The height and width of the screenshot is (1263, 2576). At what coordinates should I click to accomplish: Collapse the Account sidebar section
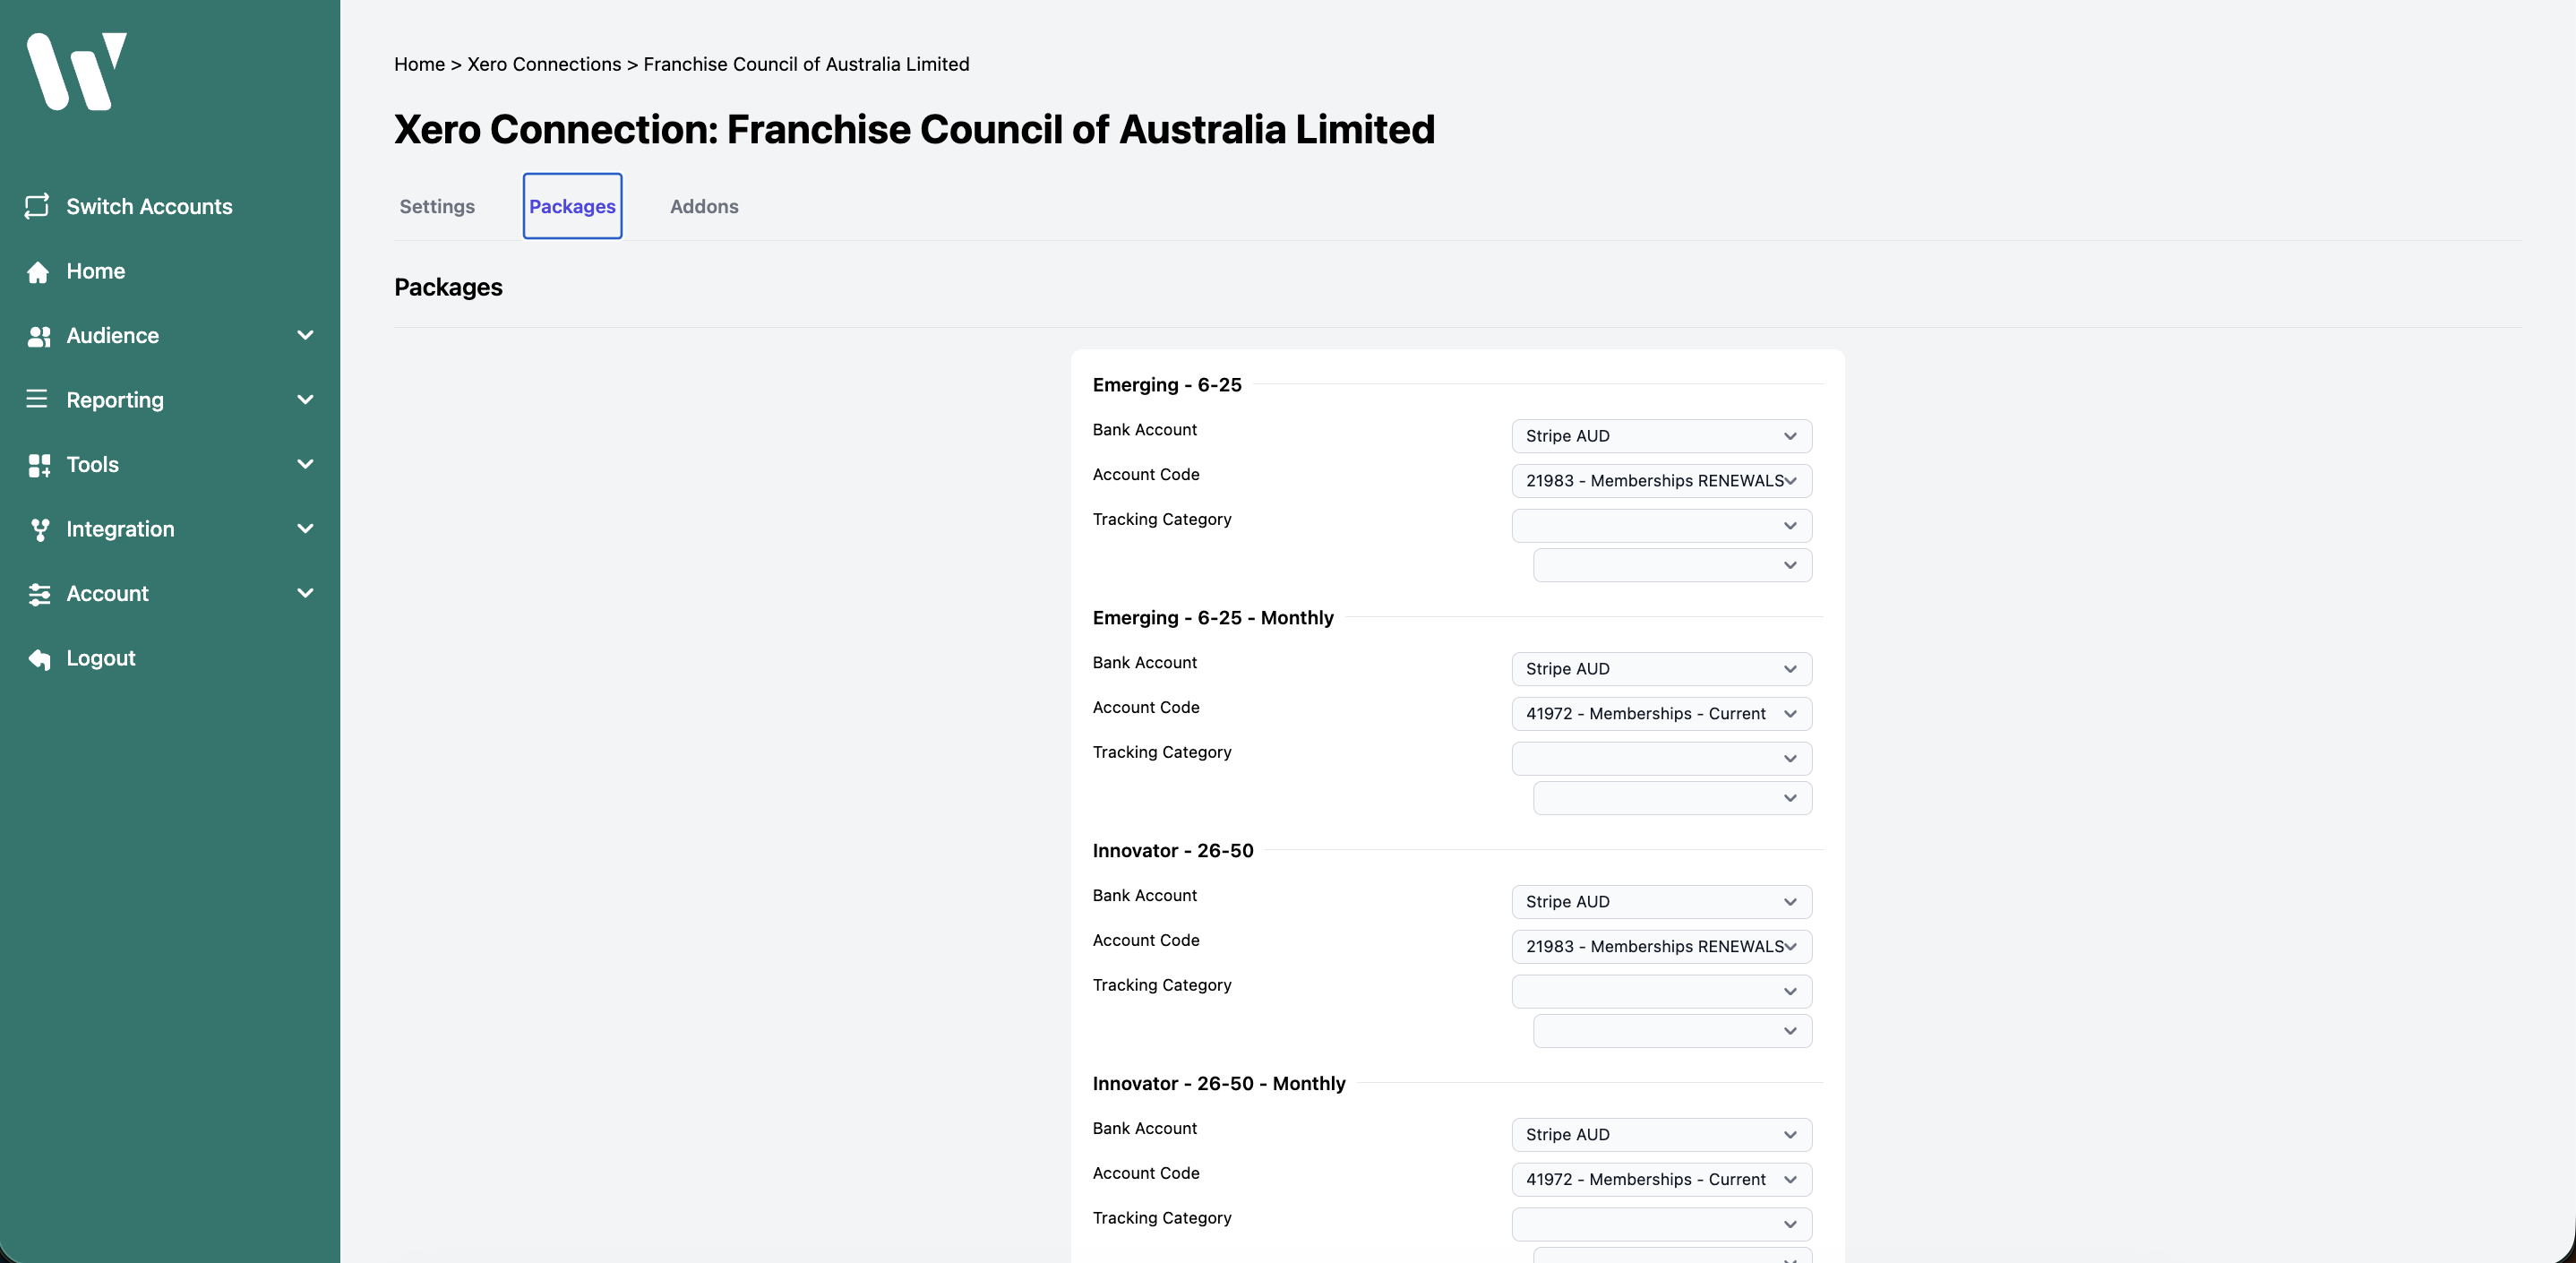[x=306, y=593]
